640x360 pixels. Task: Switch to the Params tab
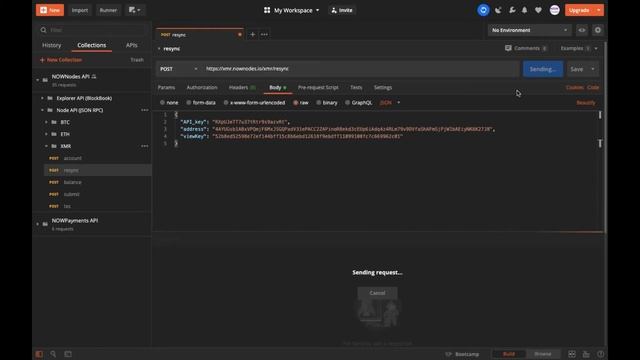tap(166, 87)
